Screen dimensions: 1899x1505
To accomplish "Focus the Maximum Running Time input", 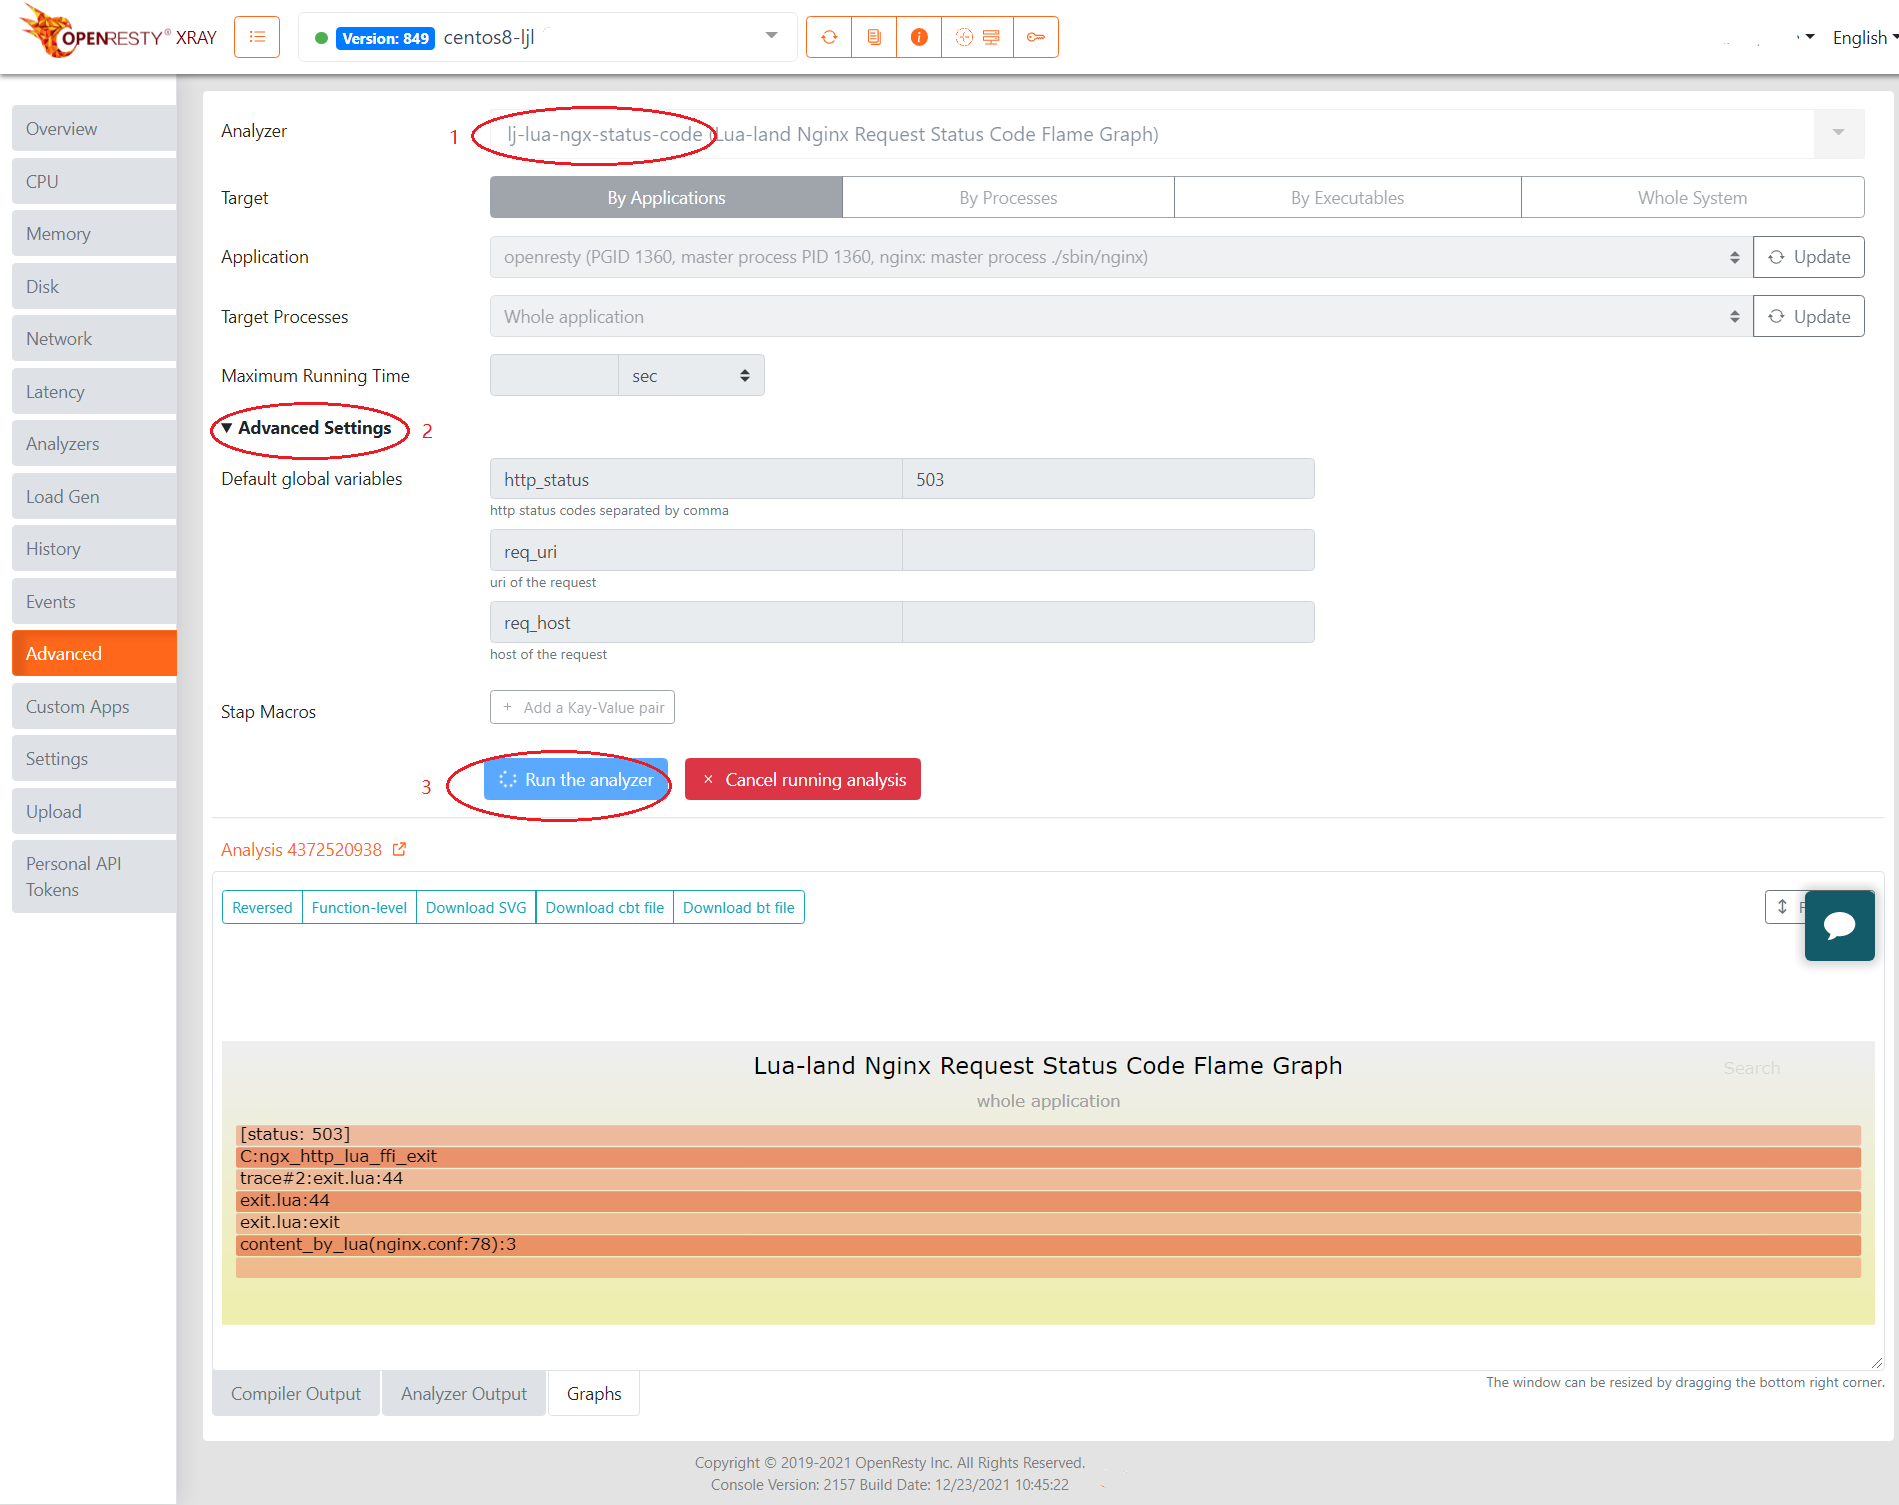I will (554, 375).
